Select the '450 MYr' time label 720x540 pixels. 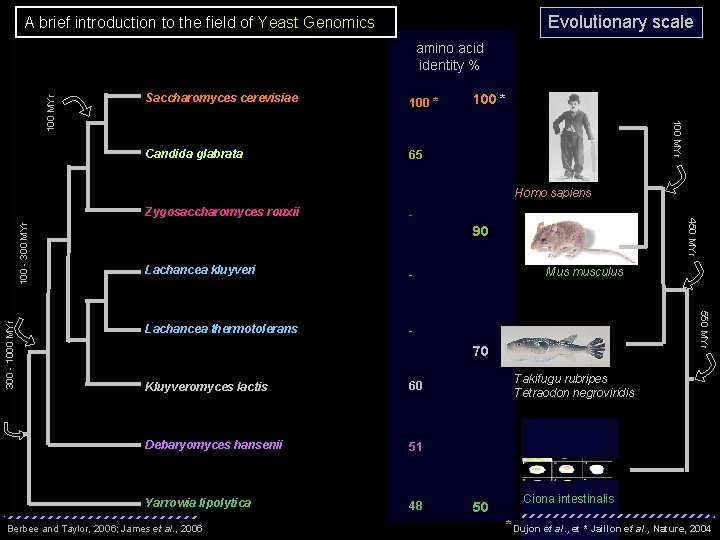point(692,237)
